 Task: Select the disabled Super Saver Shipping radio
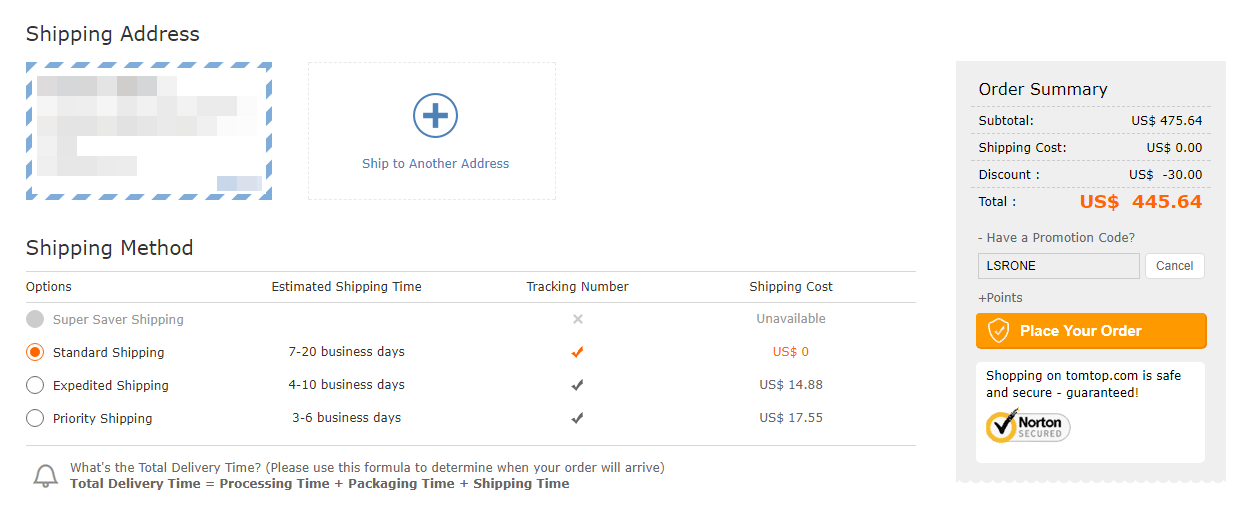(x=35, y=319)
